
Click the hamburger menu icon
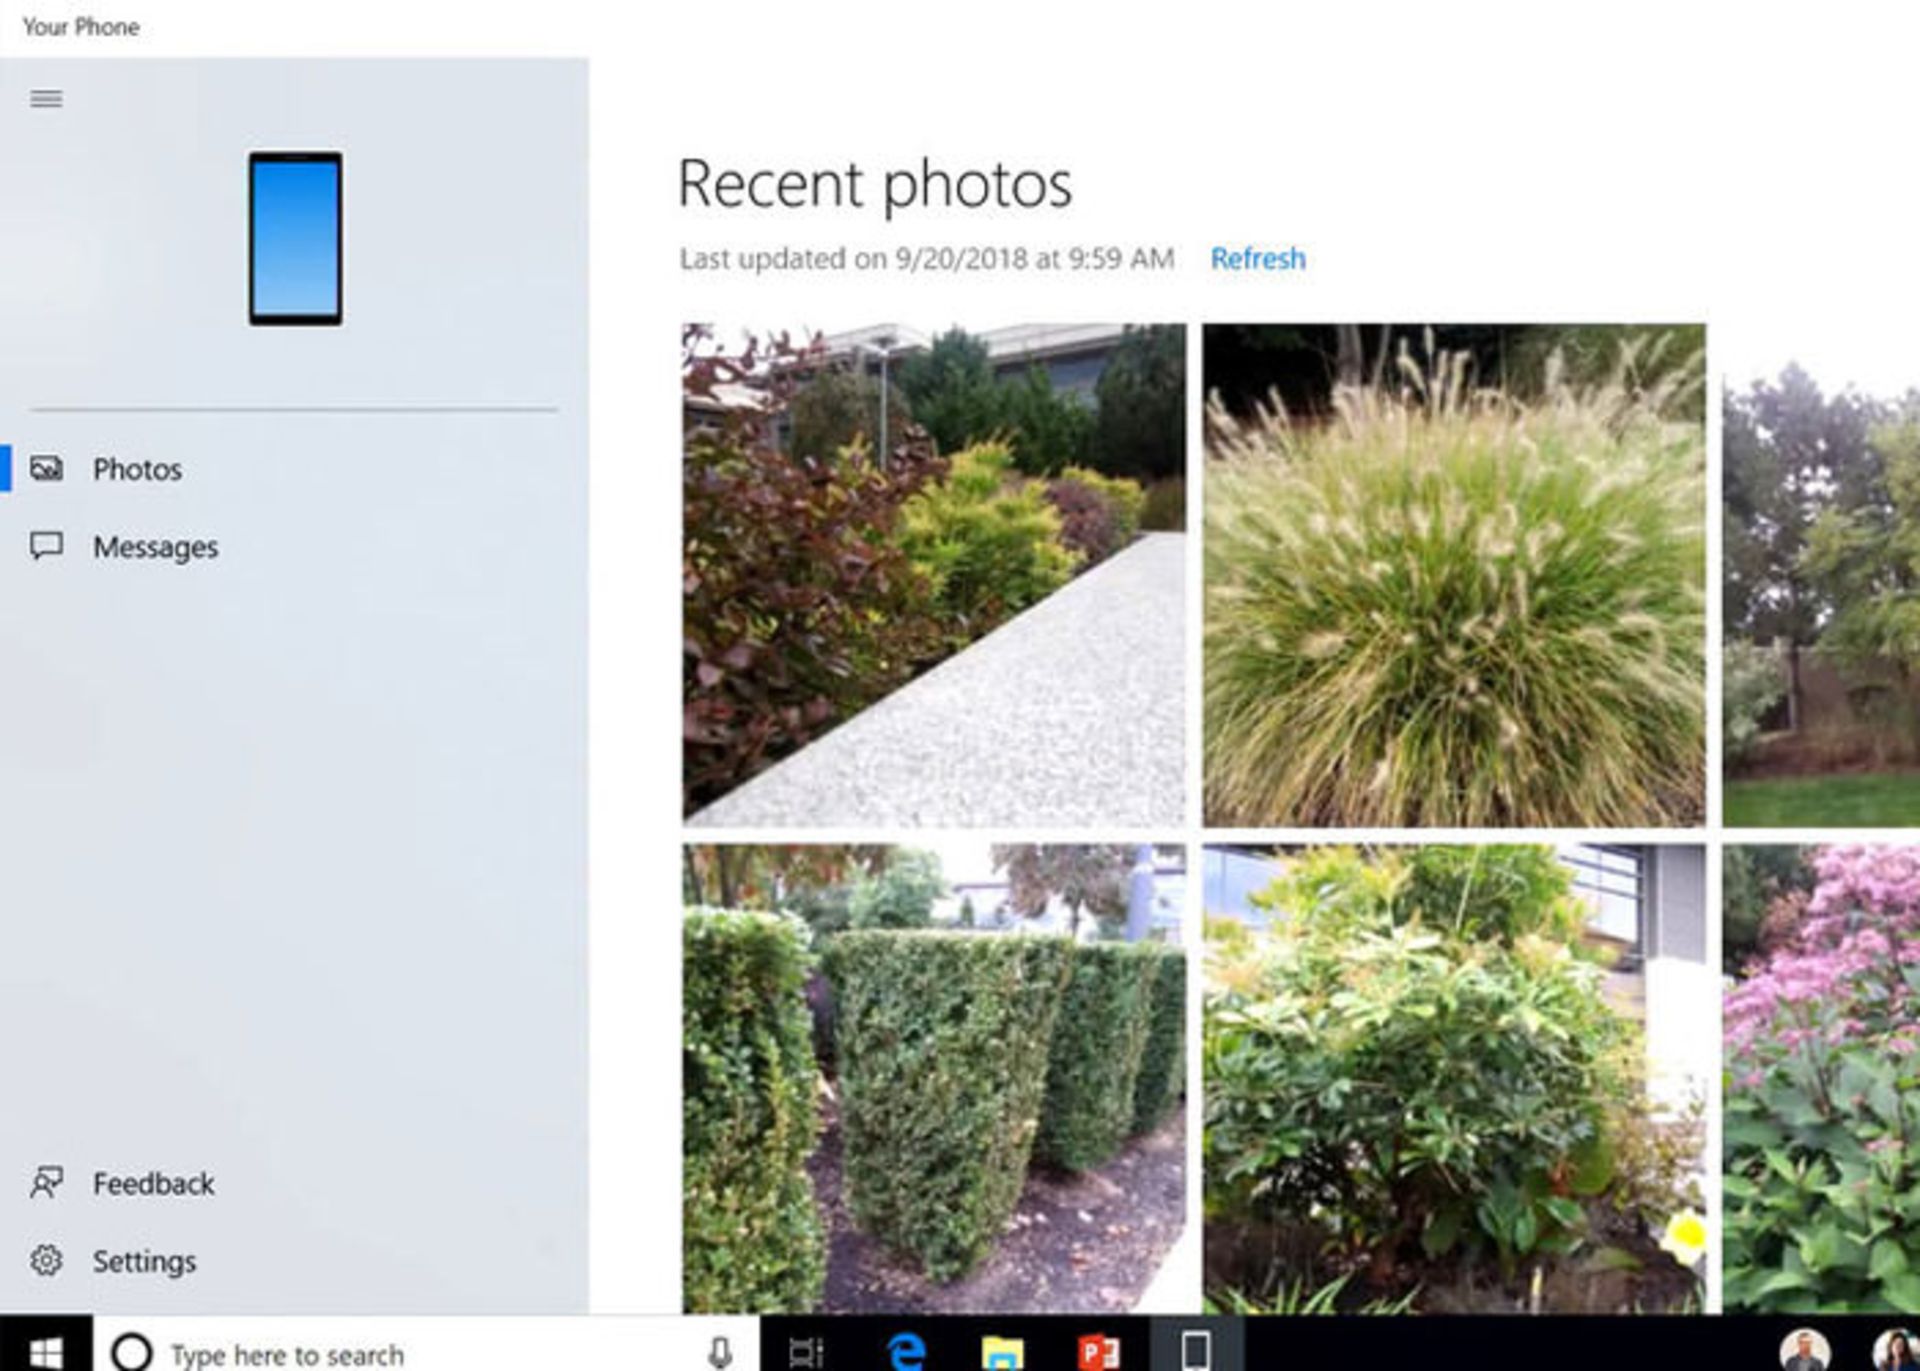45,99
